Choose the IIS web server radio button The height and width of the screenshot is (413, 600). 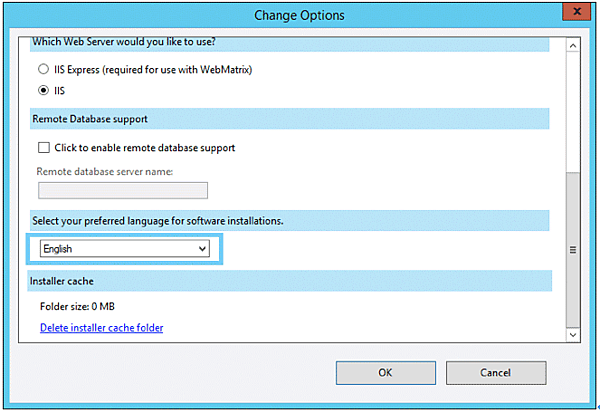pos(43,89)
